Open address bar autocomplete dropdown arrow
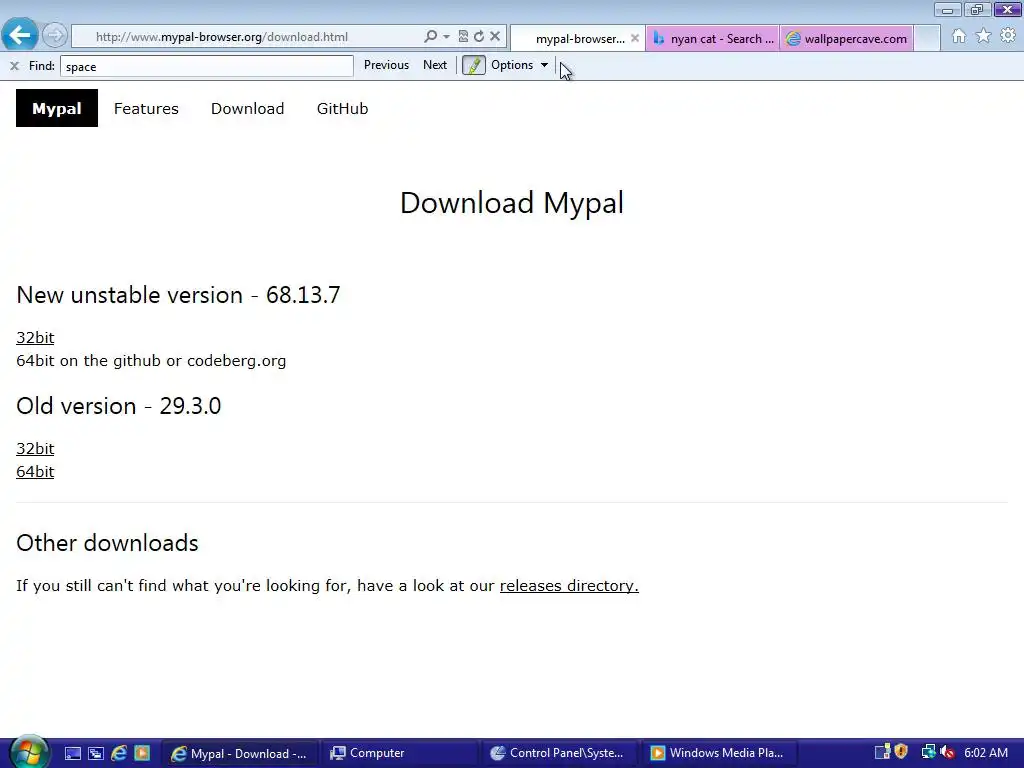Image resolution: width=1024 pixels, height=768 pixels. (x=447, y=37)
